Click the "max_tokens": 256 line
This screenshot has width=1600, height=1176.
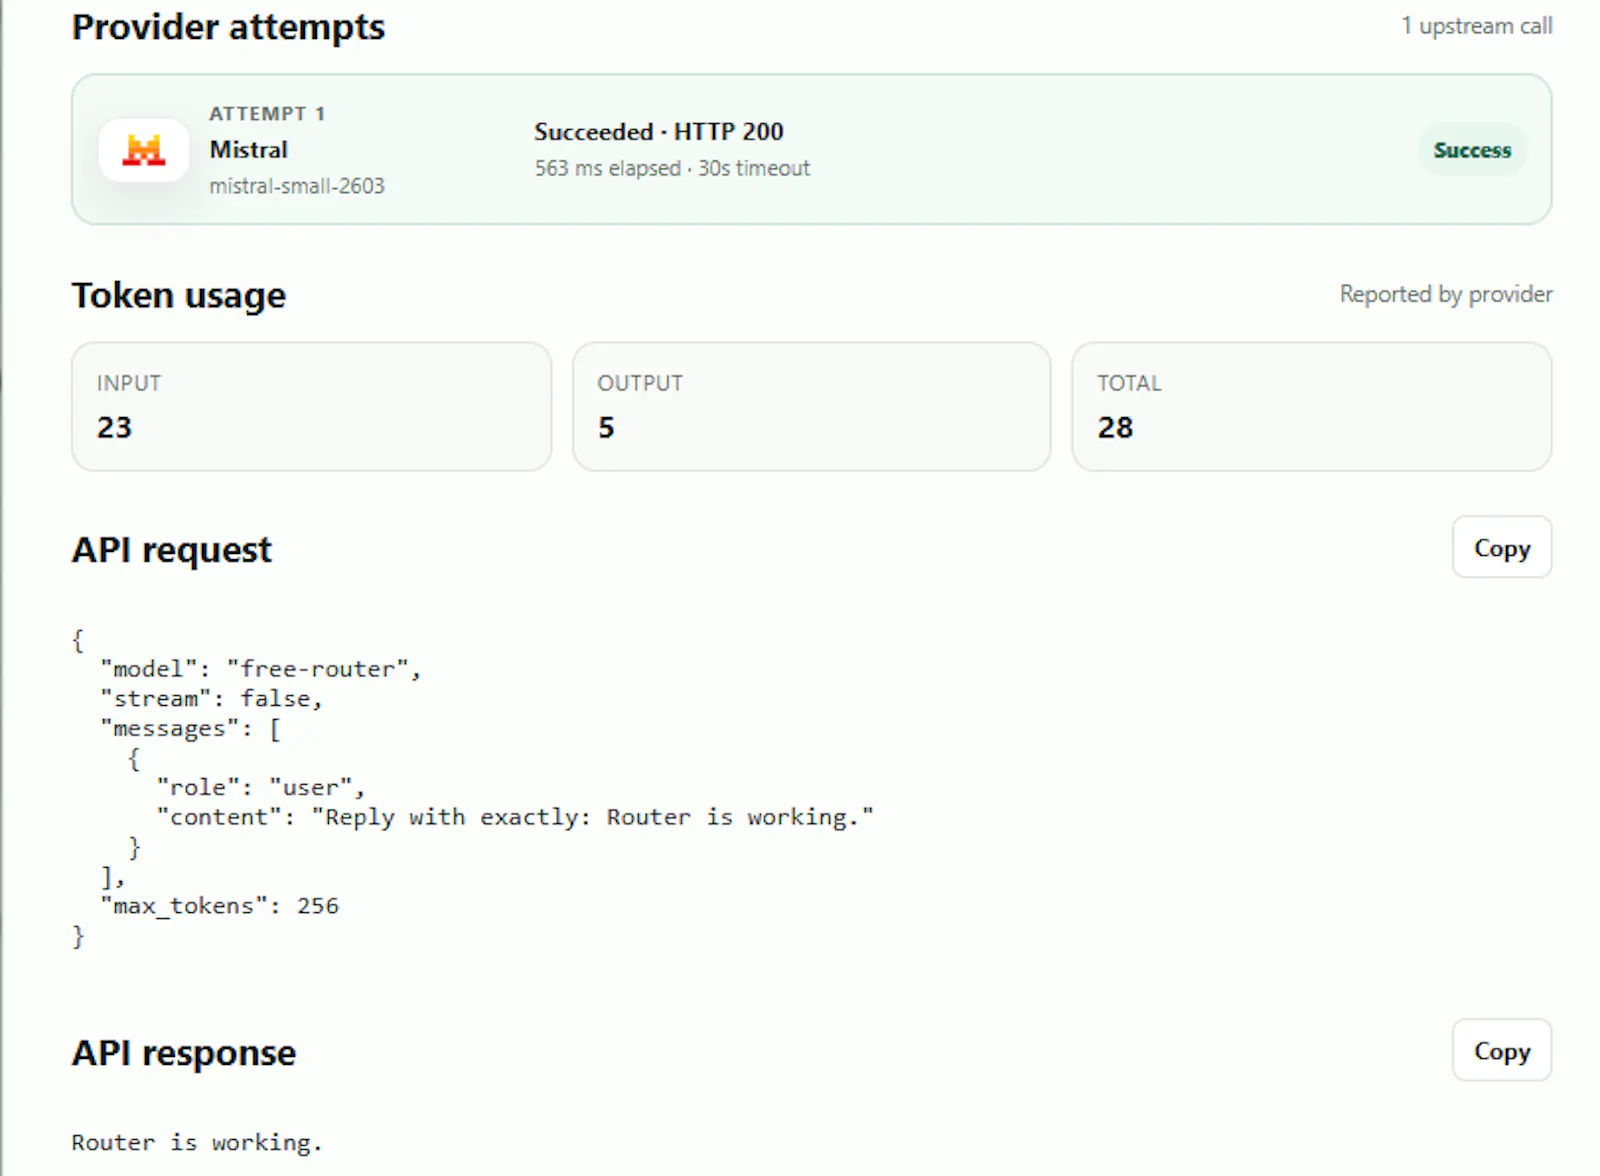(220, 906)
